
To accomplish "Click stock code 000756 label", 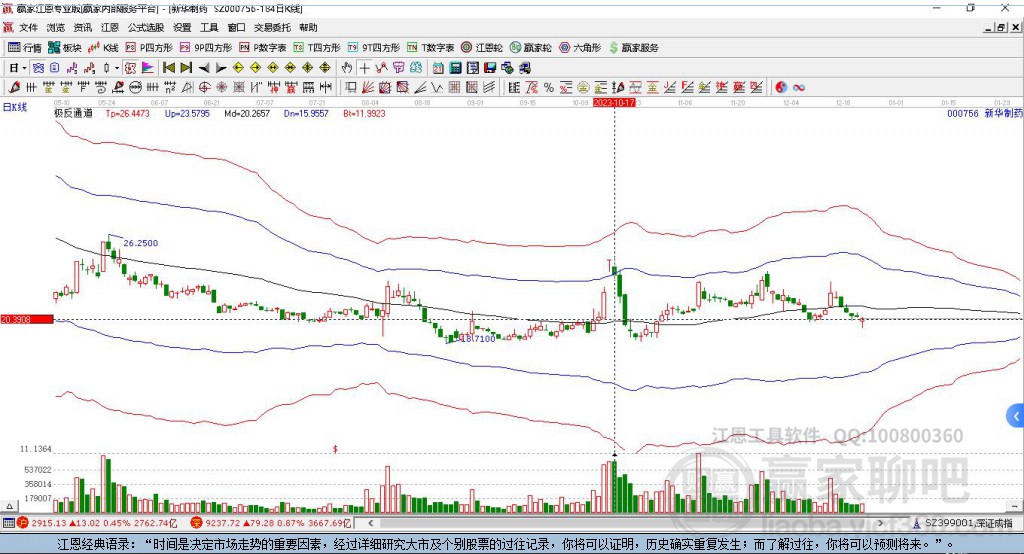I will (963, 113).
